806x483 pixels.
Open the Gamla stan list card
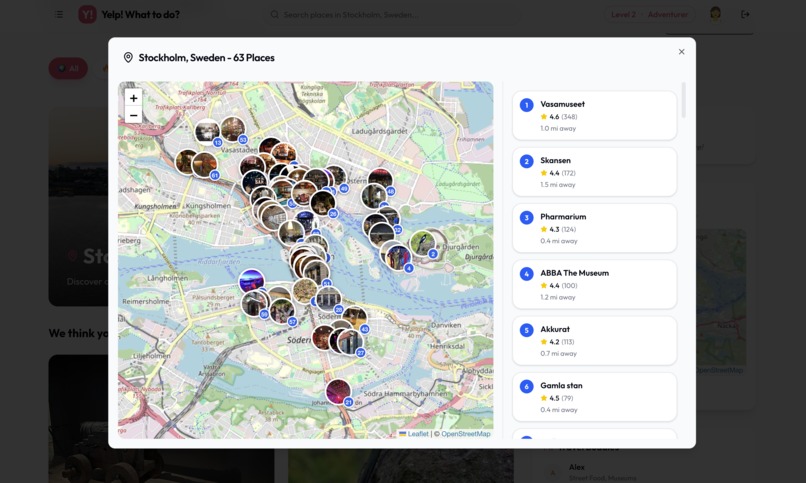click(594, 397)
